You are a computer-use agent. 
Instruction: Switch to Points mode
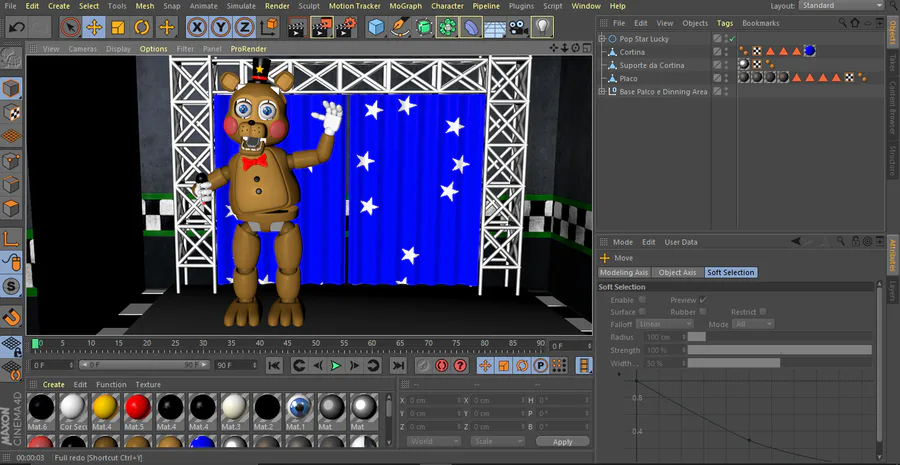(x=11, y=160)
